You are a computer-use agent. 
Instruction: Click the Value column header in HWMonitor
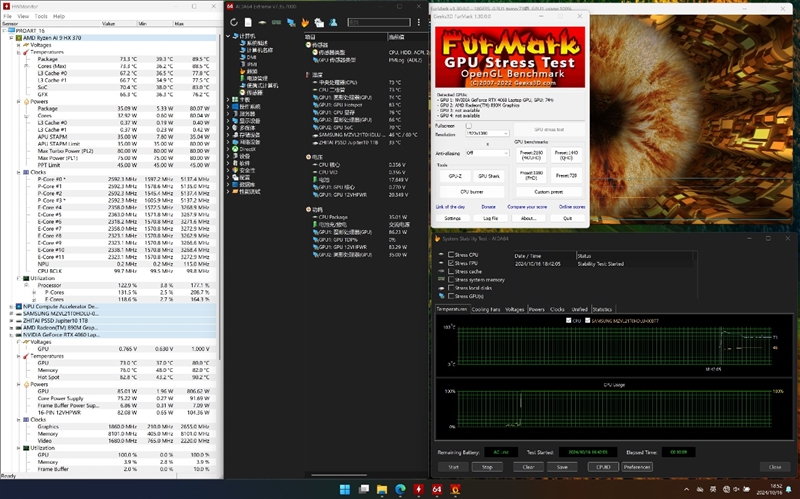click(x=119, y=23)
